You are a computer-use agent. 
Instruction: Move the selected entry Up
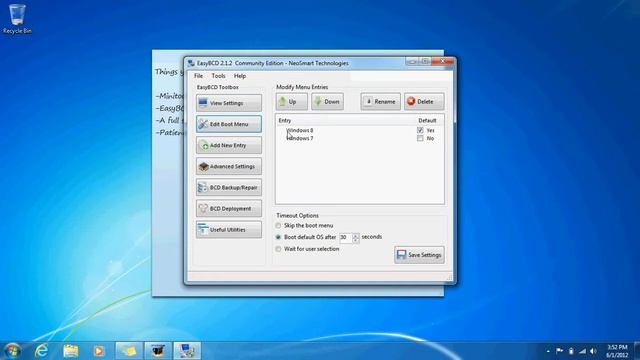(291, 102)
